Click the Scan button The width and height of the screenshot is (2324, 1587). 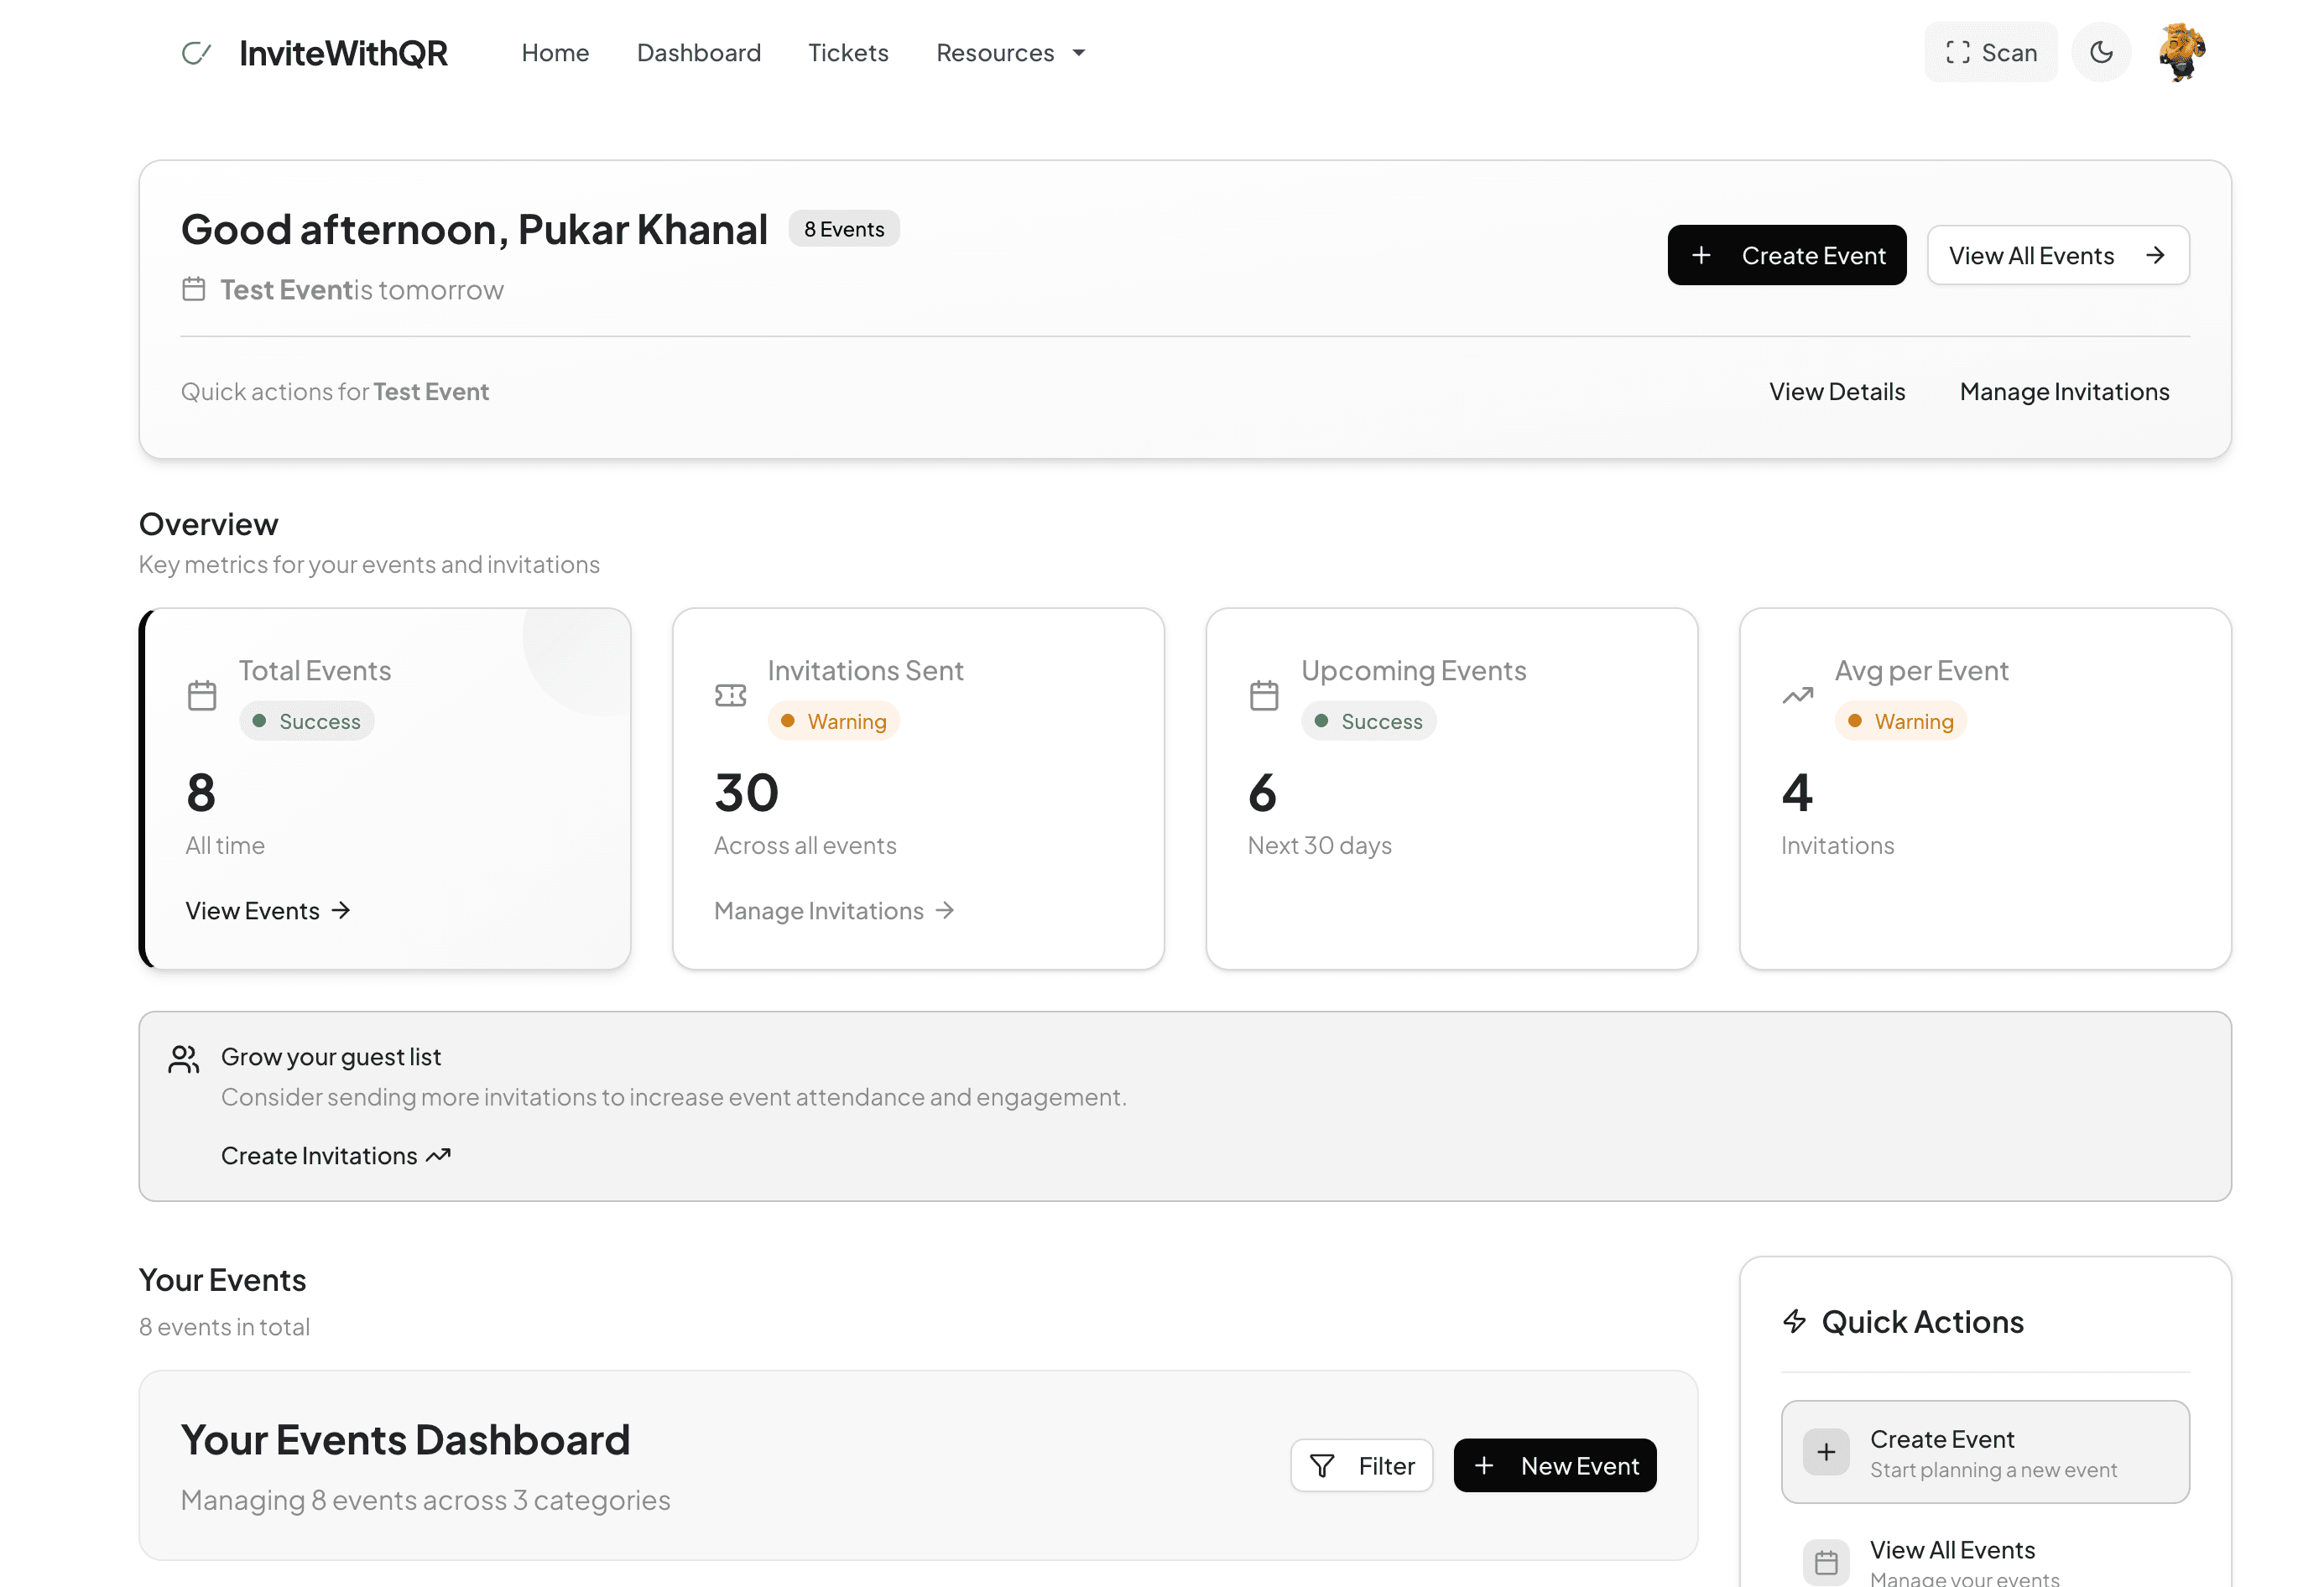(x=1991, y=52)
